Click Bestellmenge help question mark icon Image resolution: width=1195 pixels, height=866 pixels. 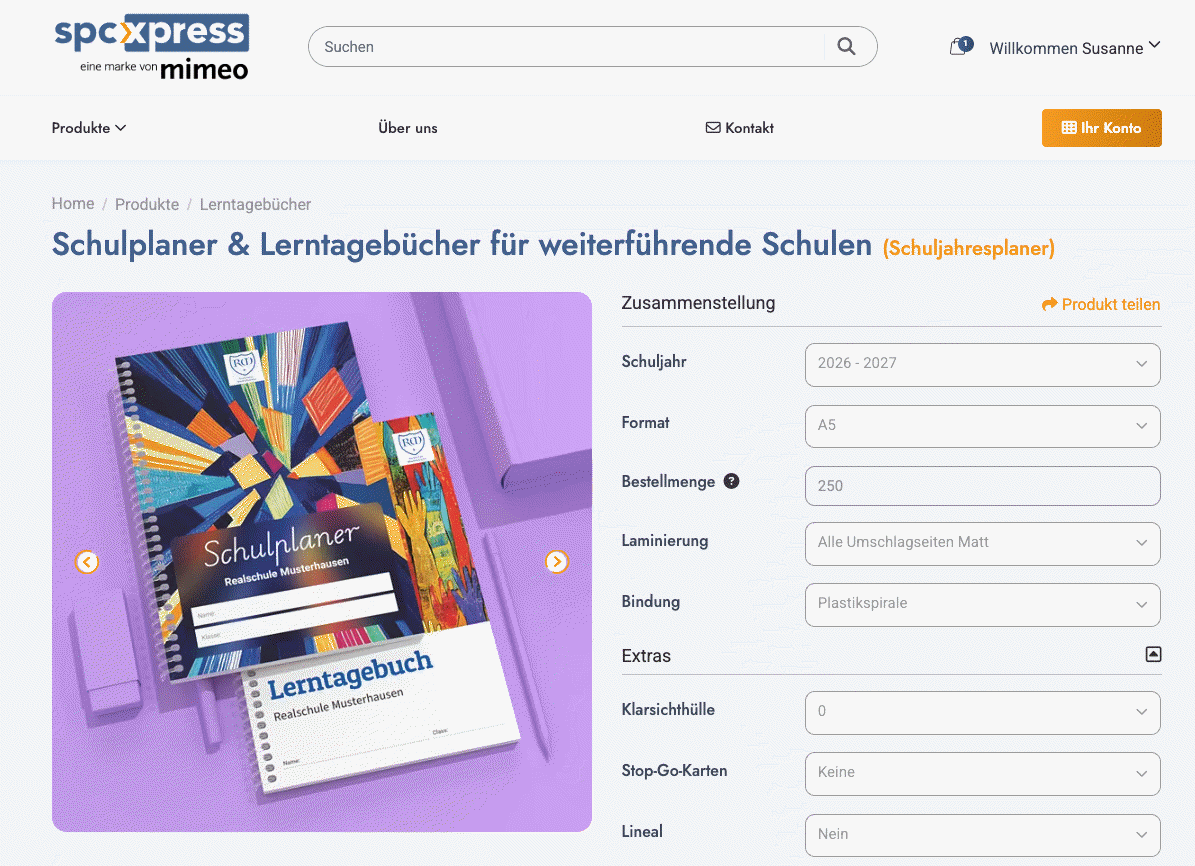pos(731,481)
